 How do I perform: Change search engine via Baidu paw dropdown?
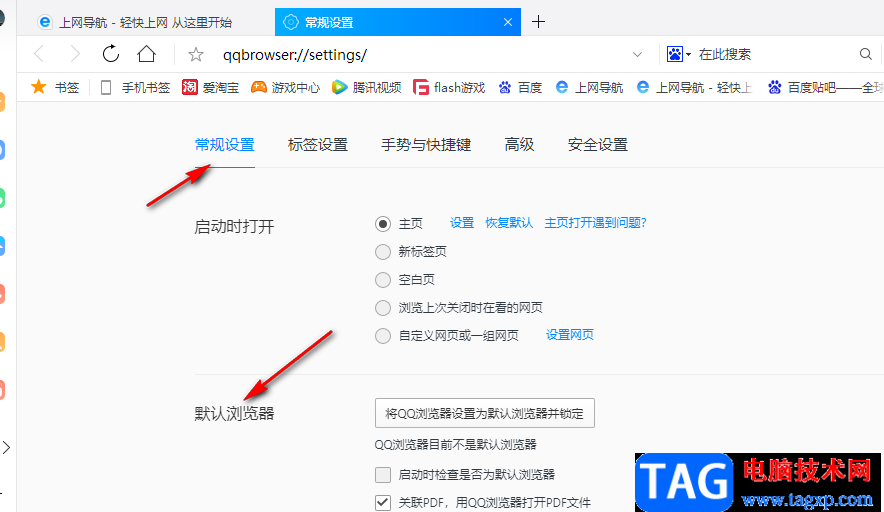coord(679,54)
